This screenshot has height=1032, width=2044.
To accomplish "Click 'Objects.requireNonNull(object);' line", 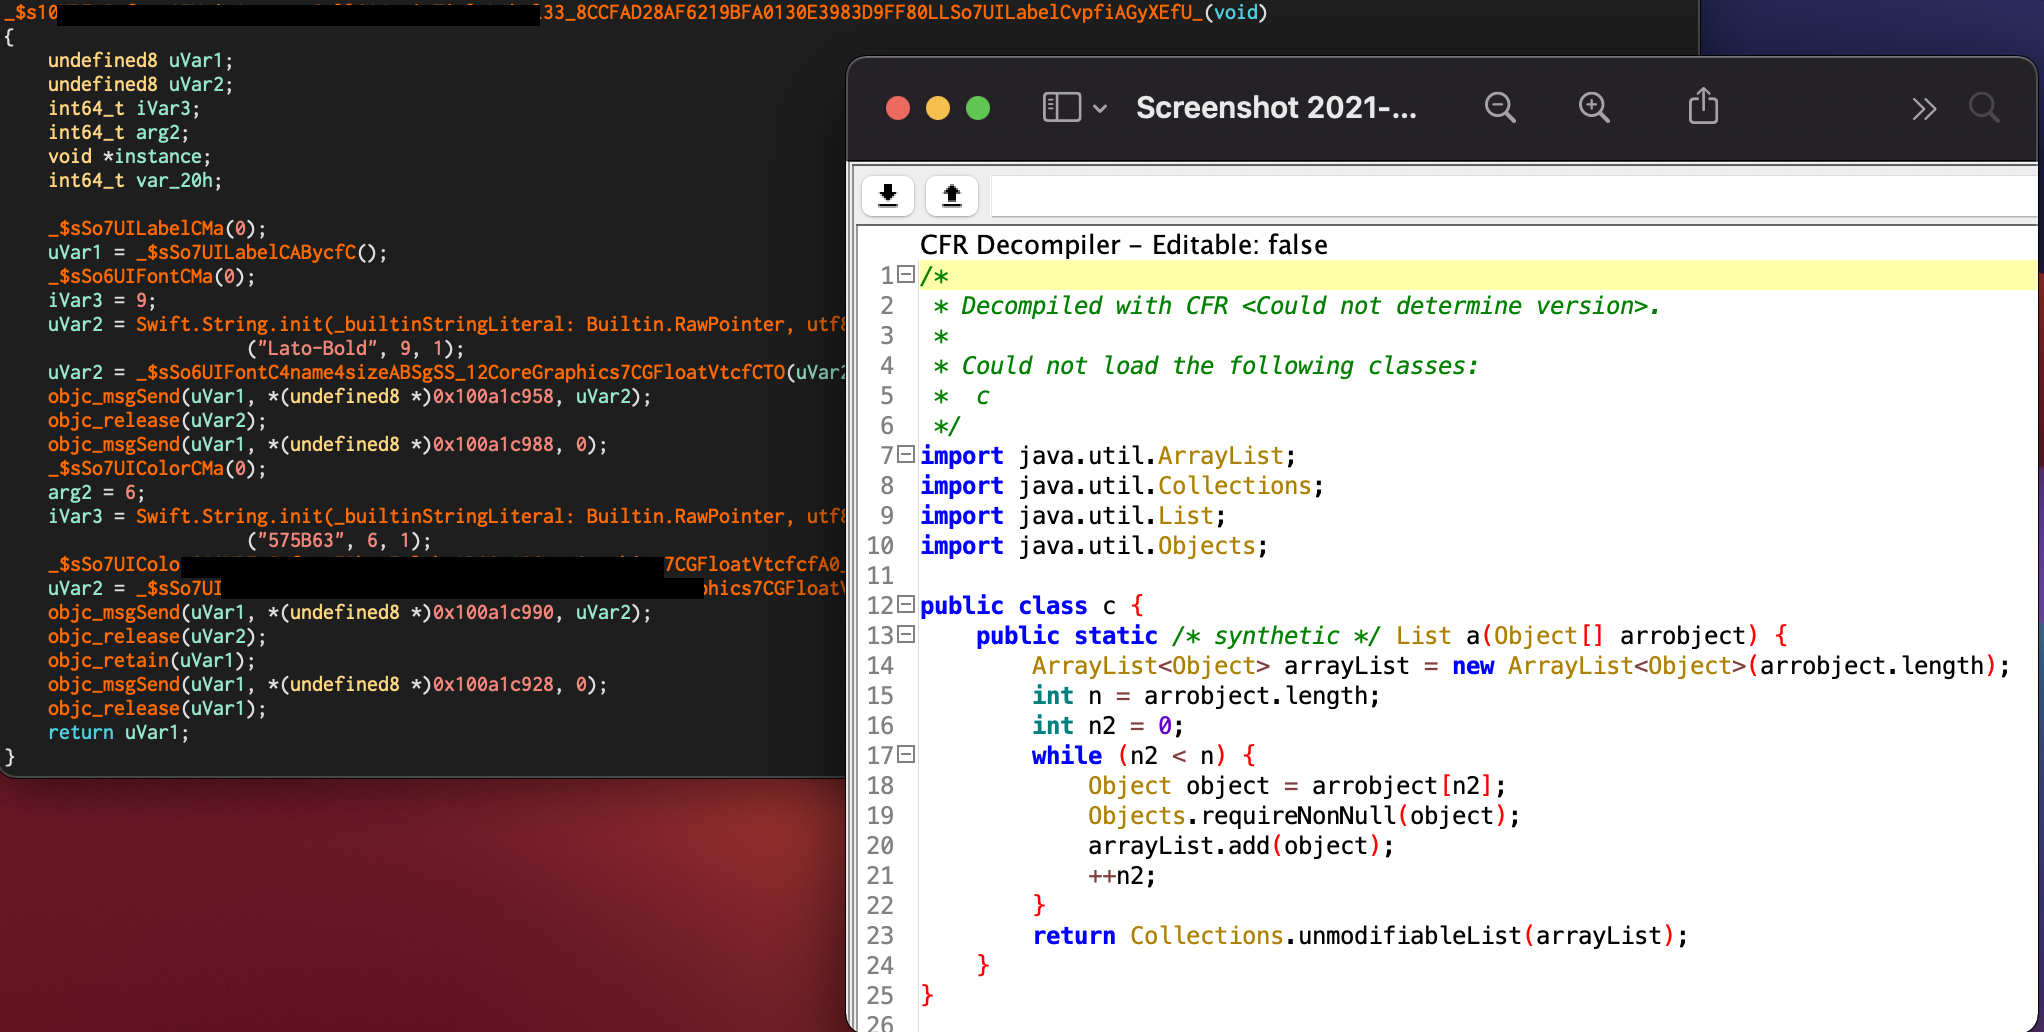I will tap(1304, 816).
